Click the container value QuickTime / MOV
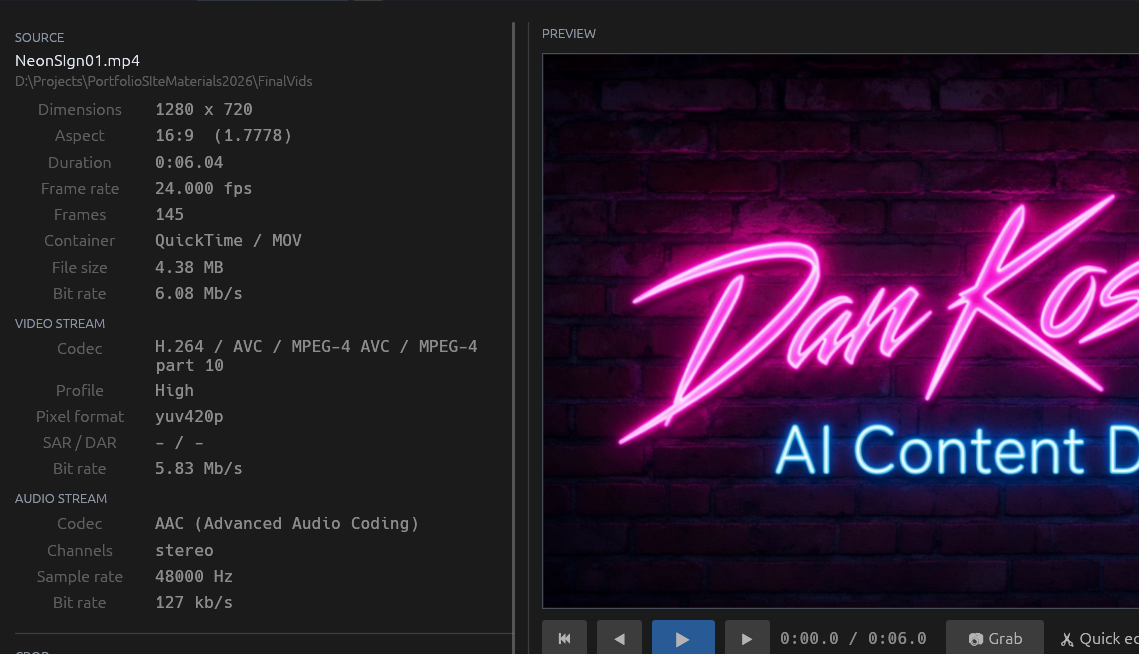The image size is (1139, 654). [x=228, y=241]
